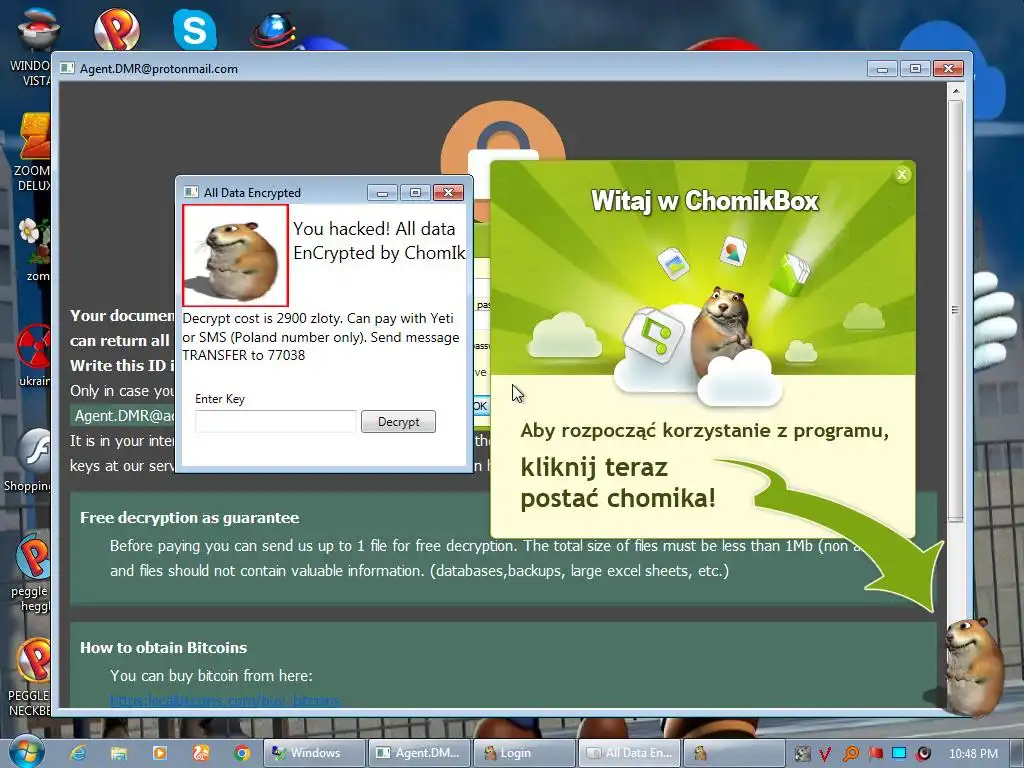Image resolution: width=1024 pixels, height=768 pixels.
Task: Switch to the Agent.DM... taskbar window
Action: pos(419,753)
